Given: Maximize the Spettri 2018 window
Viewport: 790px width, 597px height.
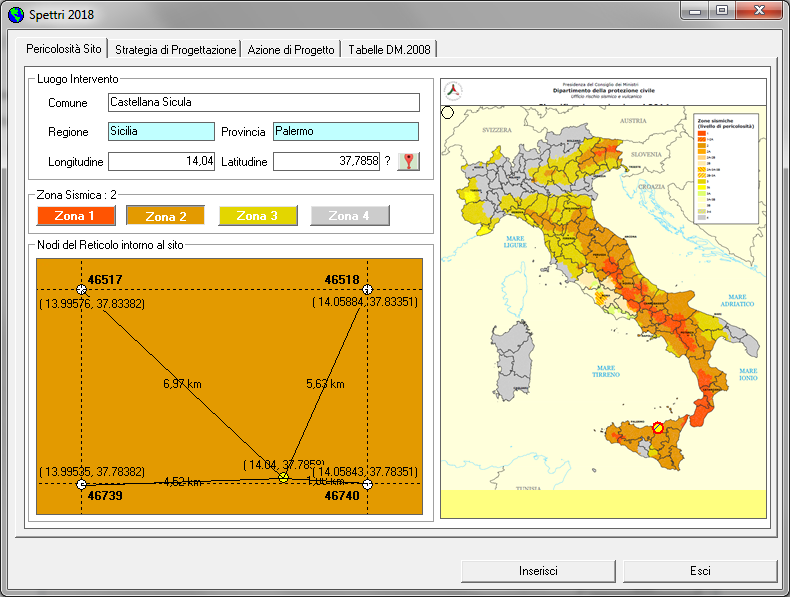Looking at the screenshot, I should click(722, 11).
